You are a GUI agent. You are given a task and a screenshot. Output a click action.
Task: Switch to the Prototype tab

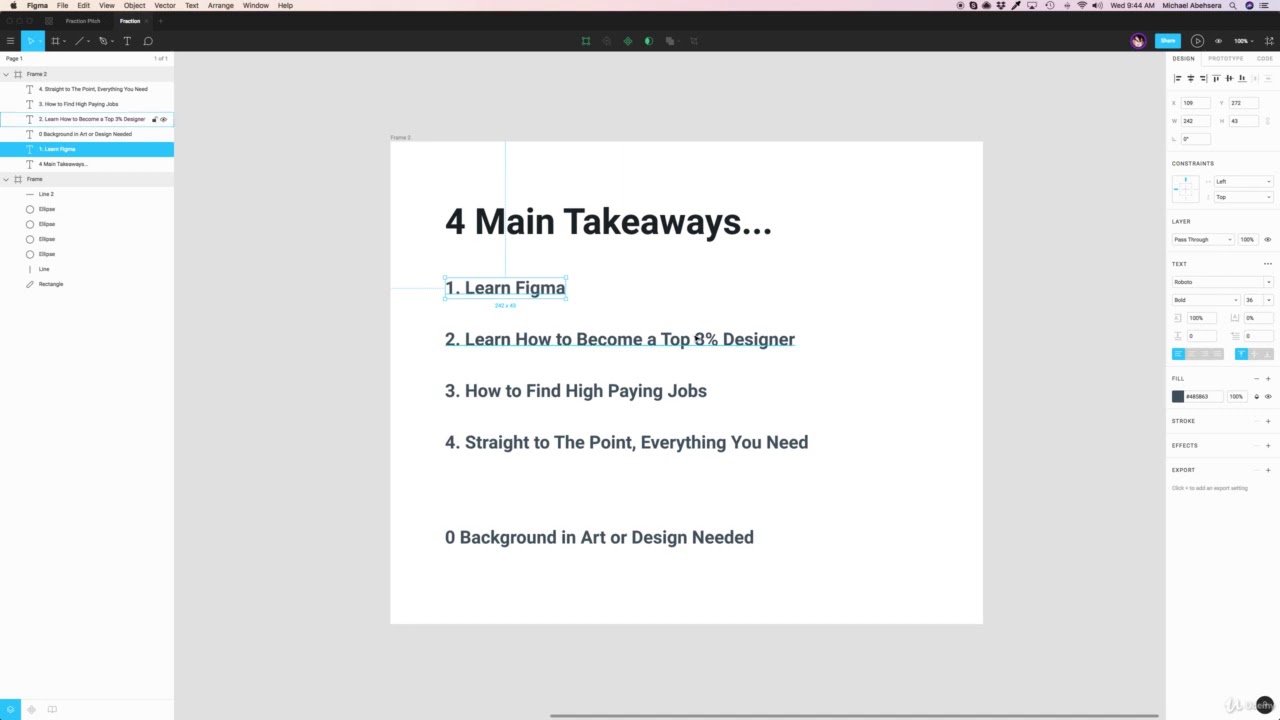1225,59
